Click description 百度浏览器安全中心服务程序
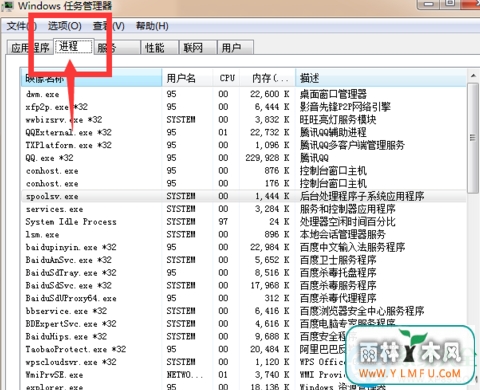 point(362,311)
